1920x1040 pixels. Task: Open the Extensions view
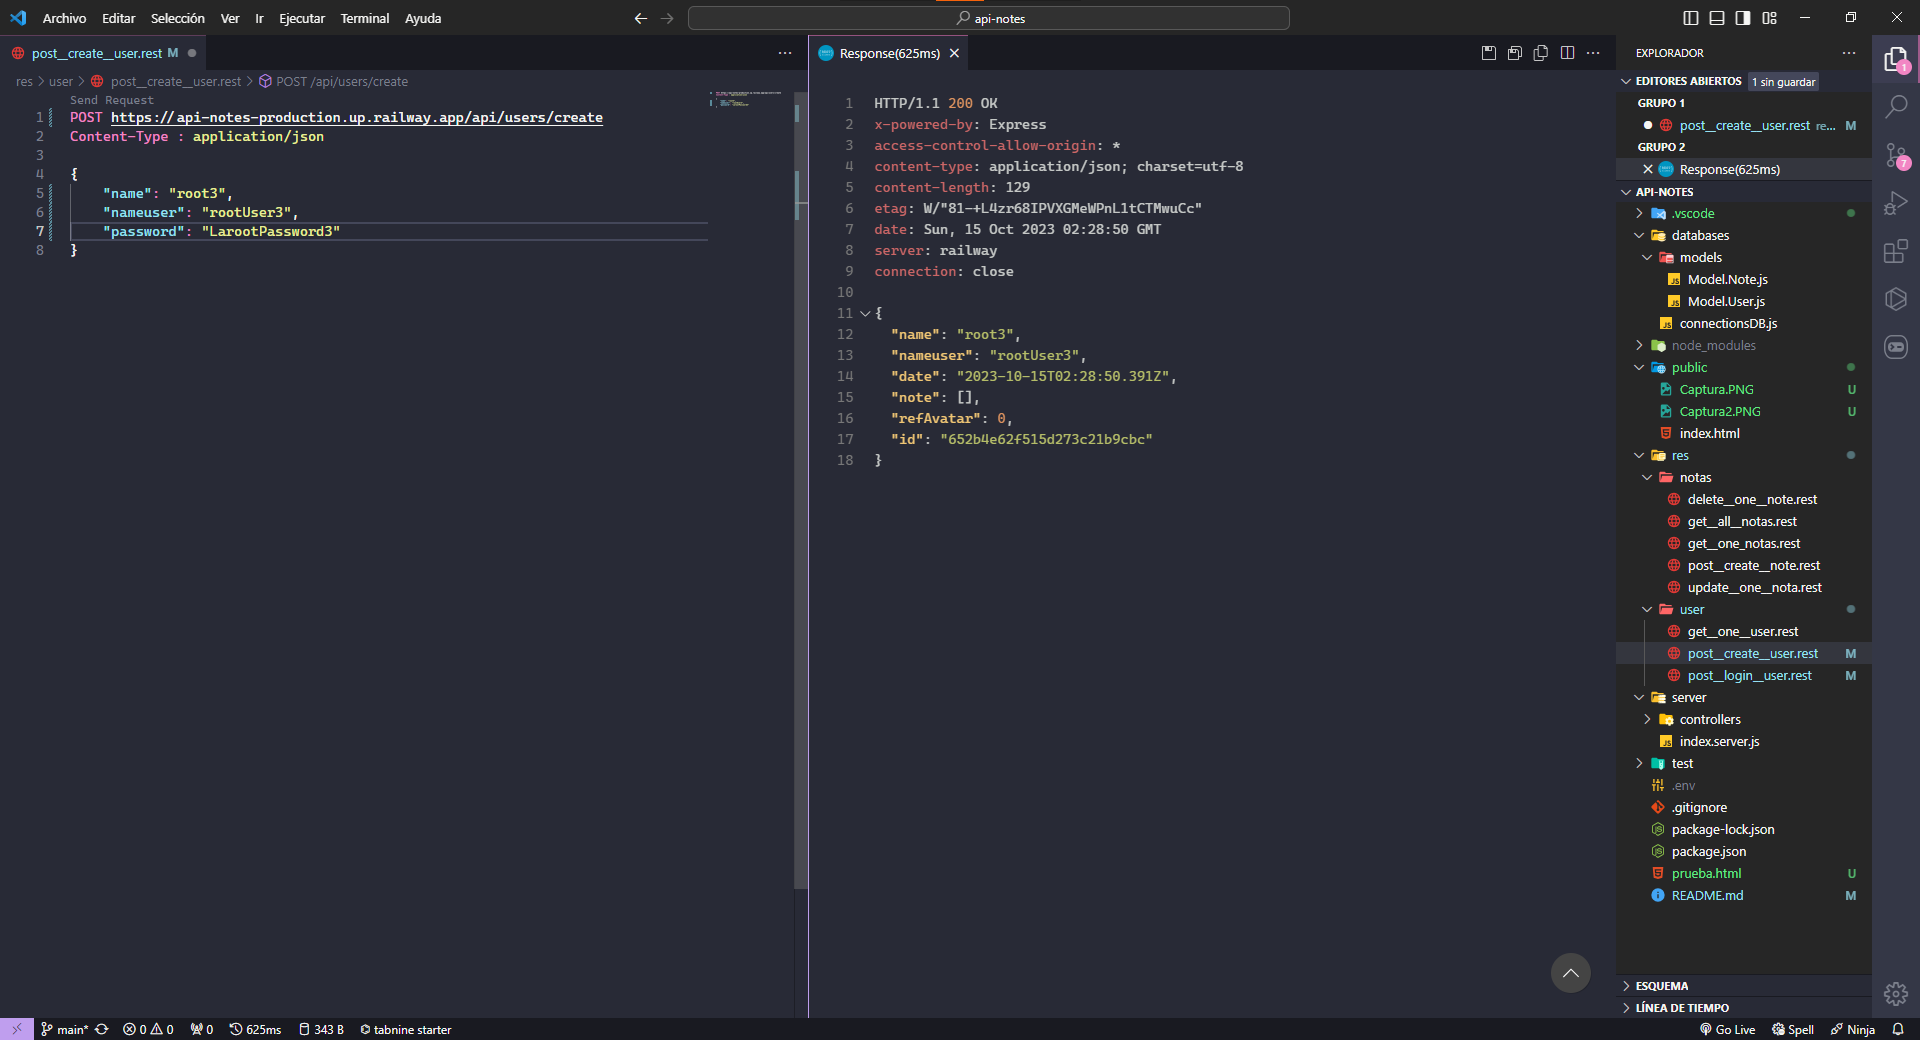(1895, 251)
